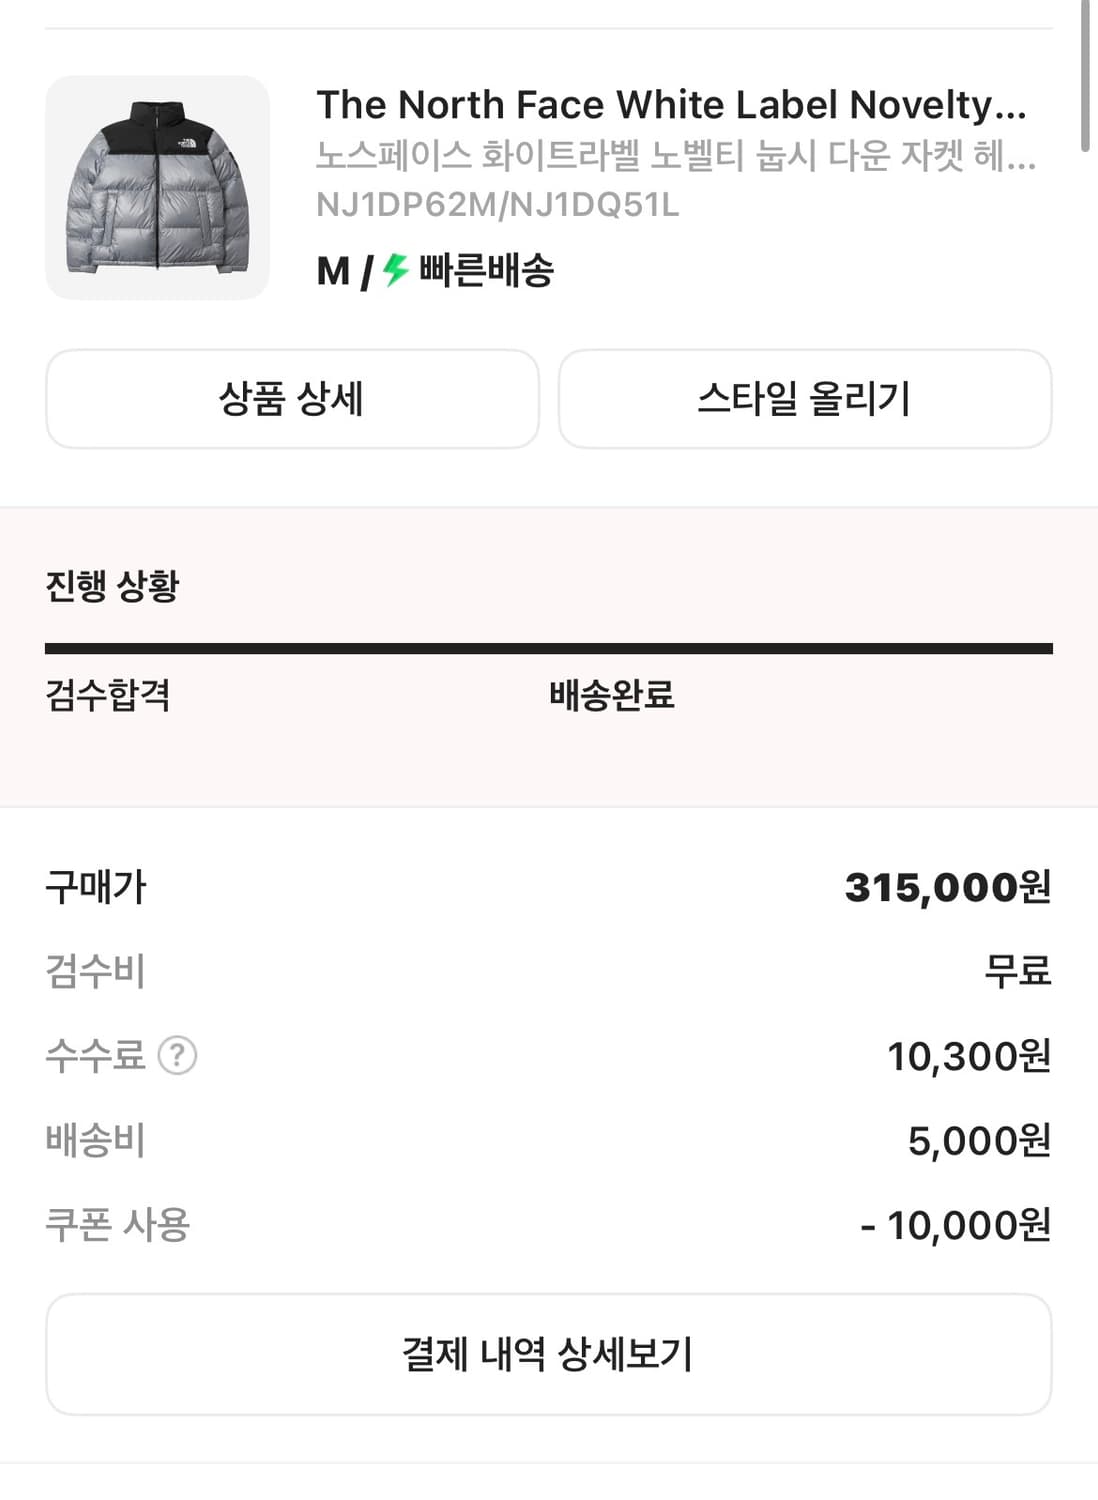Select model number NJ1DP62M/NJ1DQ51L

(497, 205)
